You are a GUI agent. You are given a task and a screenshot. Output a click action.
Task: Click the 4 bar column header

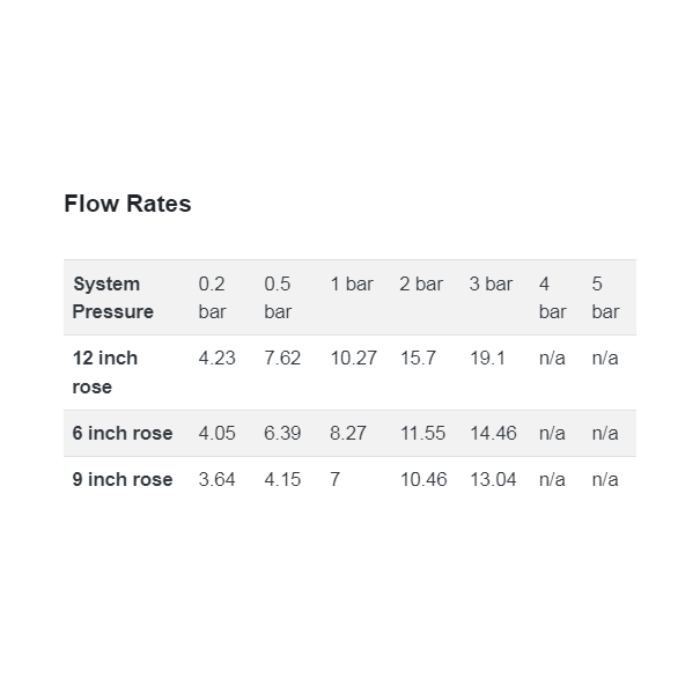tap(553, 297)
